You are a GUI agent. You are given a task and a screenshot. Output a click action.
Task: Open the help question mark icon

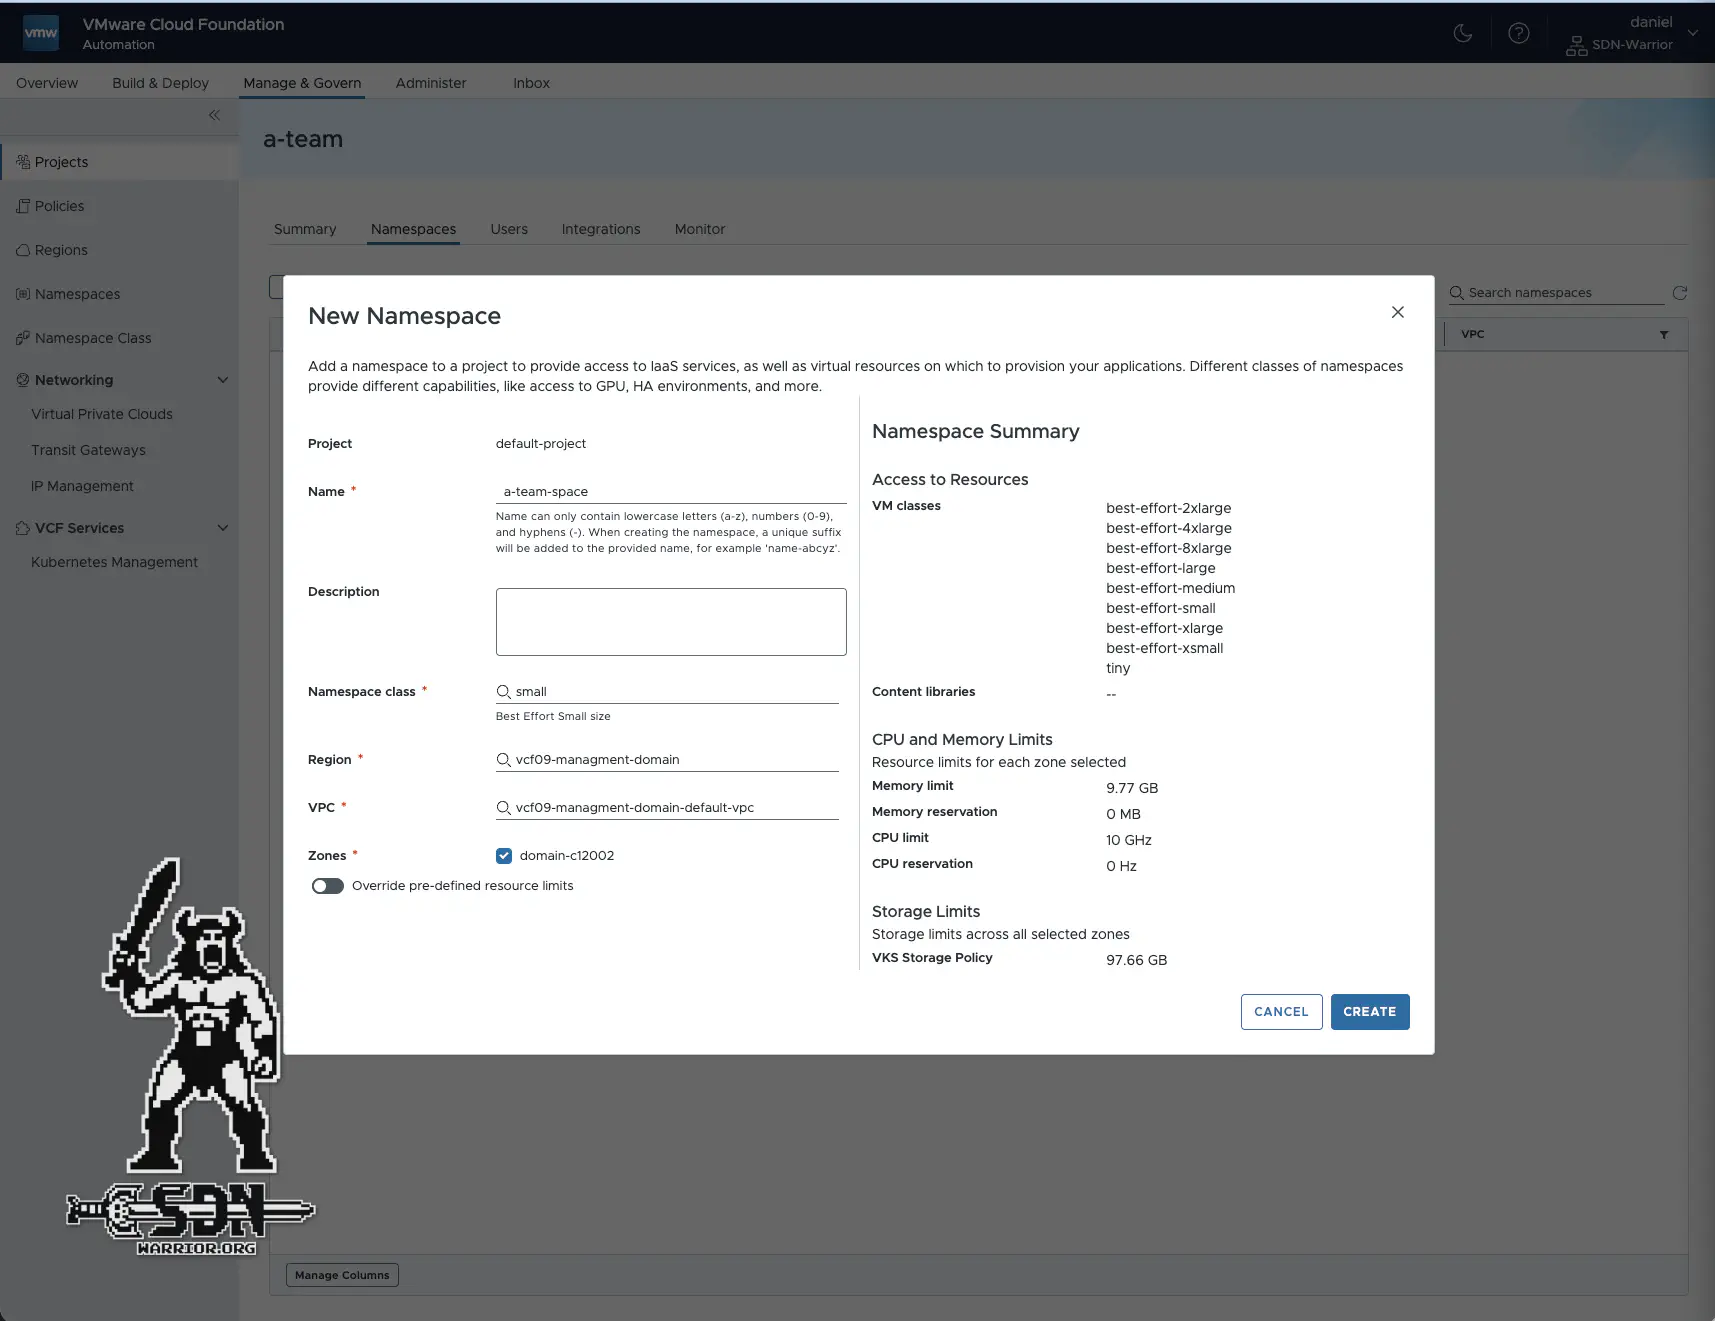click(x=1518, y=33)
